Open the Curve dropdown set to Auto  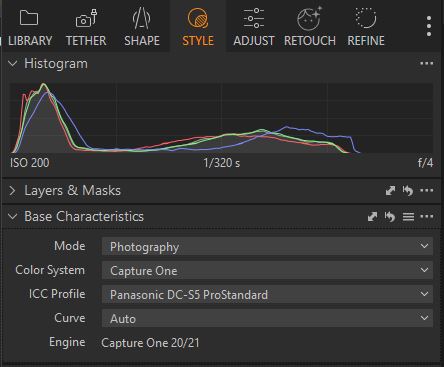tap(267, 318)
